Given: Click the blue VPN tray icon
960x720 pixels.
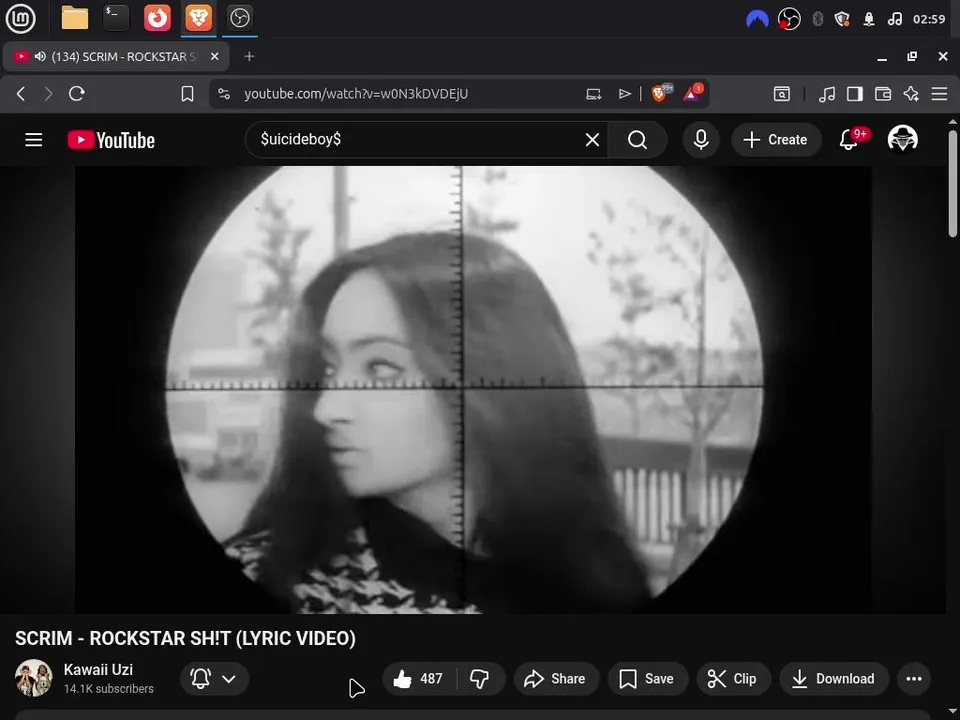Looking at the screenshot, I should (x=757, y=19).
